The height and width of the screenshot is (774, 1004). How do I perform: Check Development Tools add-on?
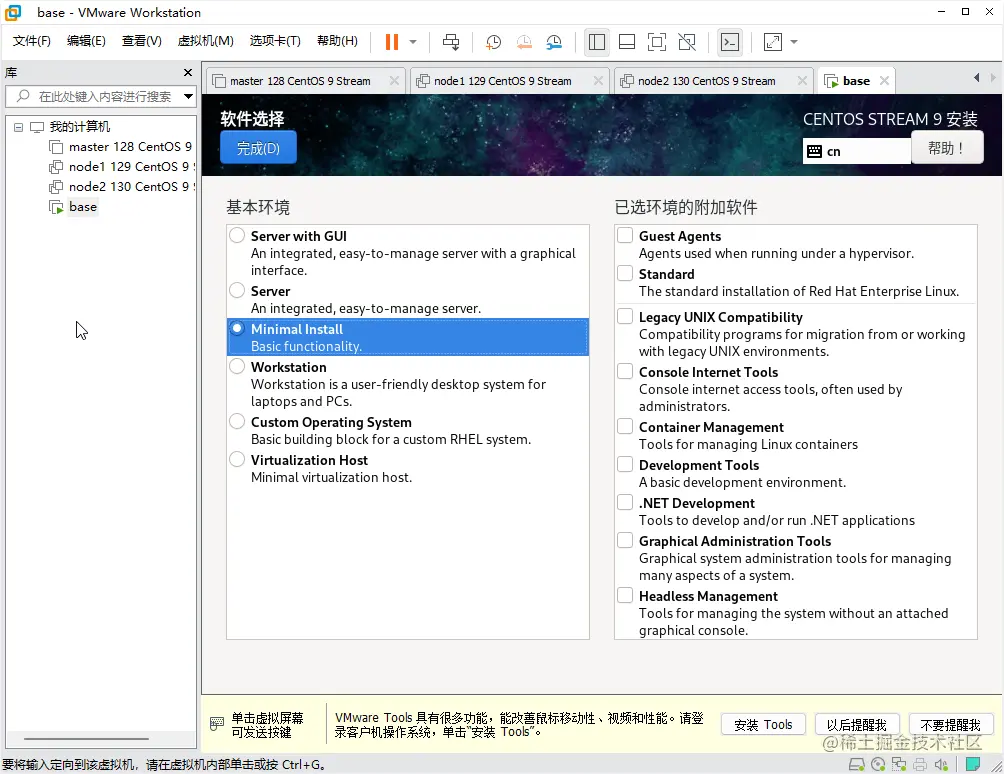[x=625, y=464]
